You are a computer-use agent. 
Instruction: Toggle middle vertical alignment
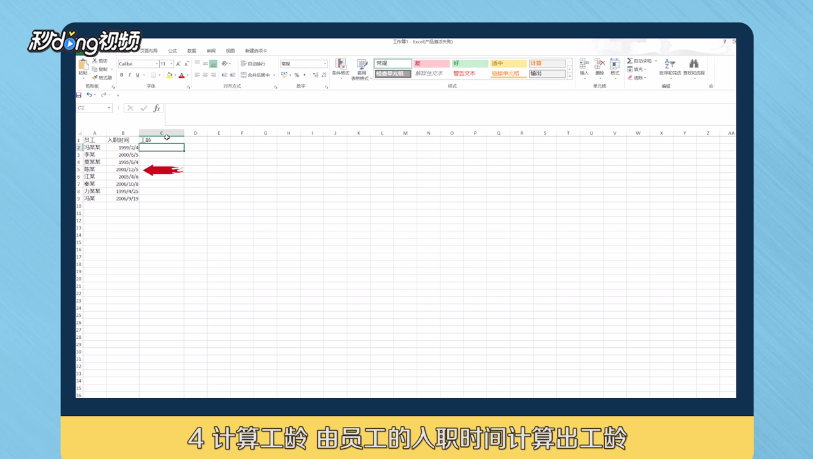pos(205,63)
